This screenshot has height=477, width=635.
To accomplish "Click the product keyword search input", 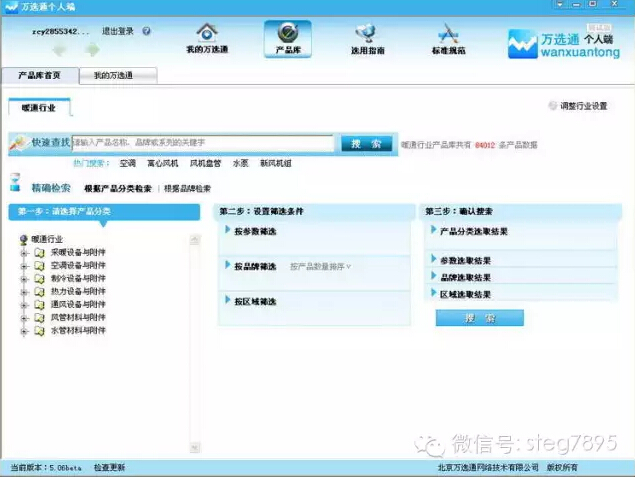I will pyautogui.click(x=202, y=143).
